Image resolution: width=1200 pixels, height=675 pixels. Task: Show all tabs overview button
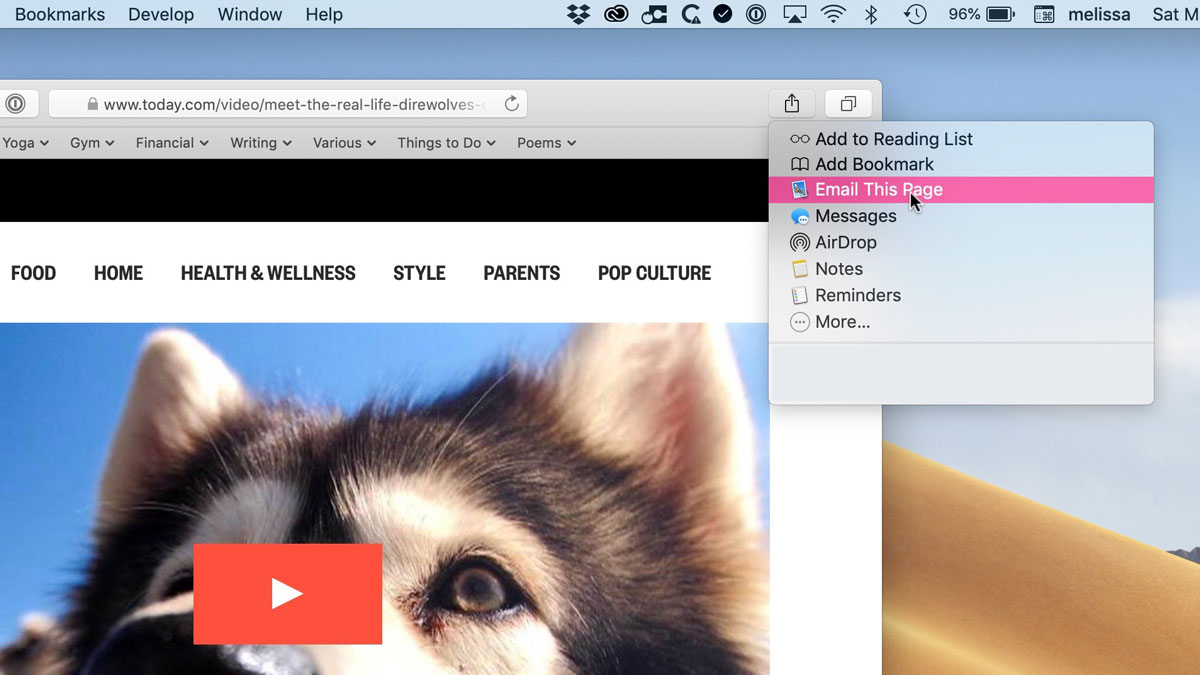(847, 103)
